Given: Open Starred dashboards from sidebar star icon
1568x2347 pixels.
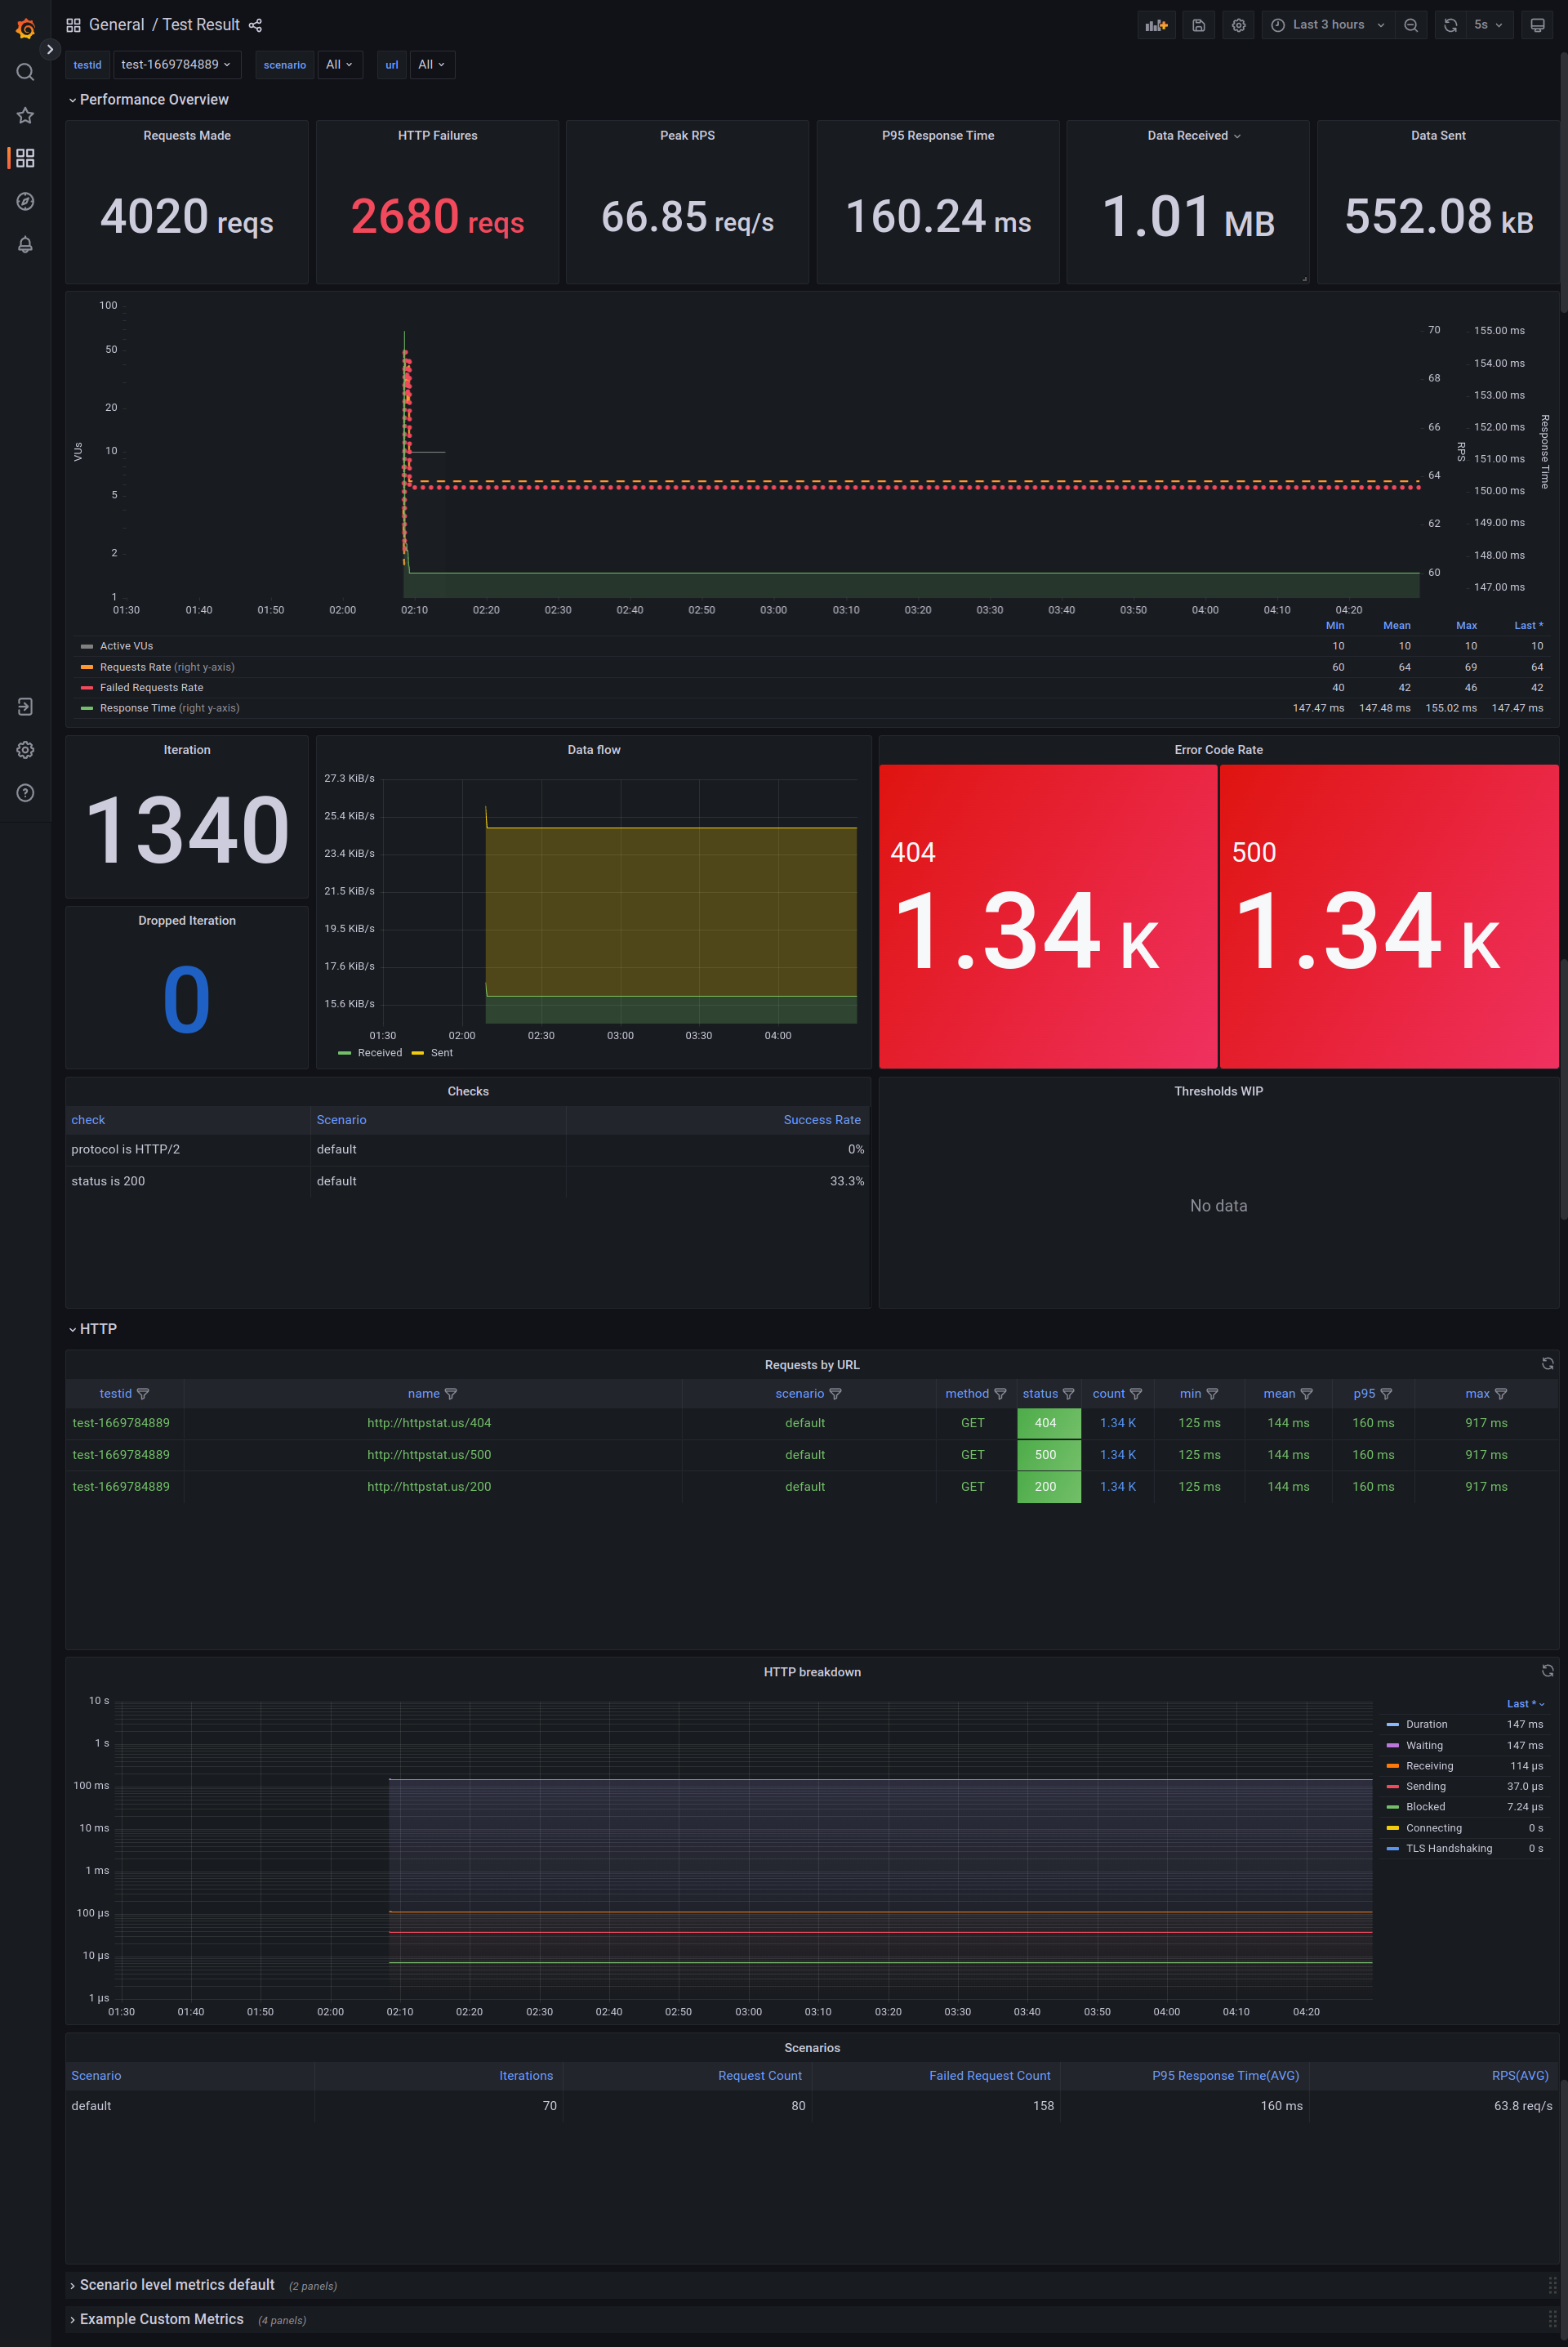Looking at the screenshot, I should [x=26, y=115].
